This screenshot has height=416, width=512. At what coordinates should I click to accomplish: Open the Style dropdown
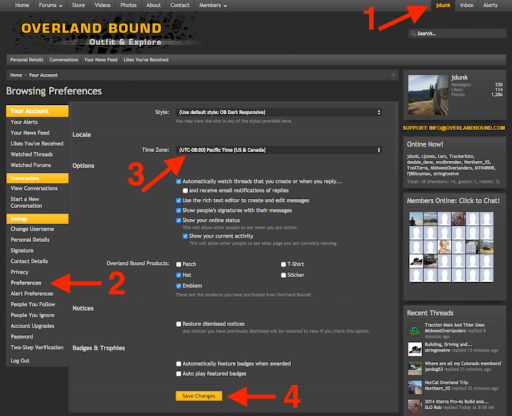point(279,112)
